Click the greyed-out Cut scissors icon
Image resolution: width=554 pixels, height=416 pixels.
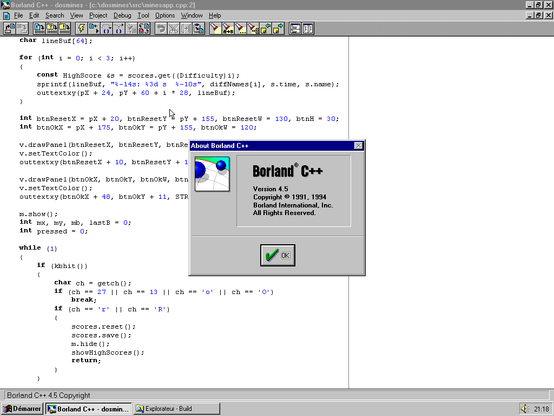(173, 28)
